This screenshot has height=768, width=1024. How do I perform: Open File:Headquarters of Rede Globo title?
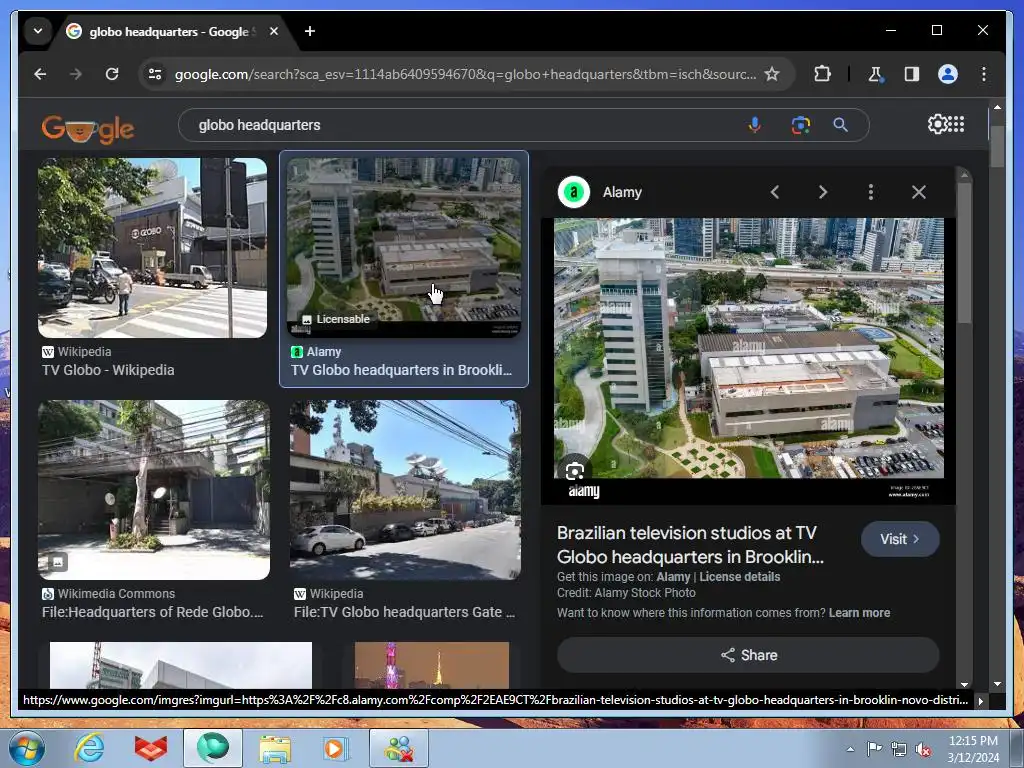click(152, 612)
